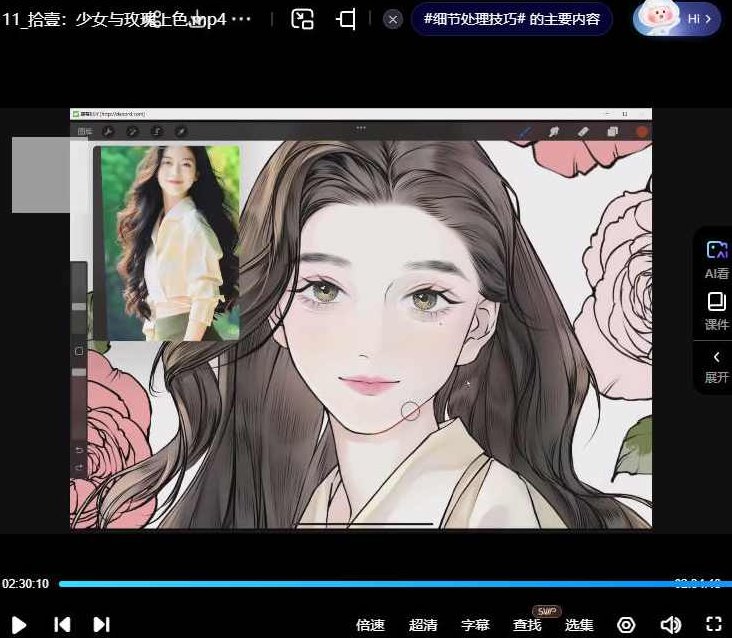Enable picture-in-picture mini player icon
Viewport: 732px width, 638px height.
click(302, 19)
